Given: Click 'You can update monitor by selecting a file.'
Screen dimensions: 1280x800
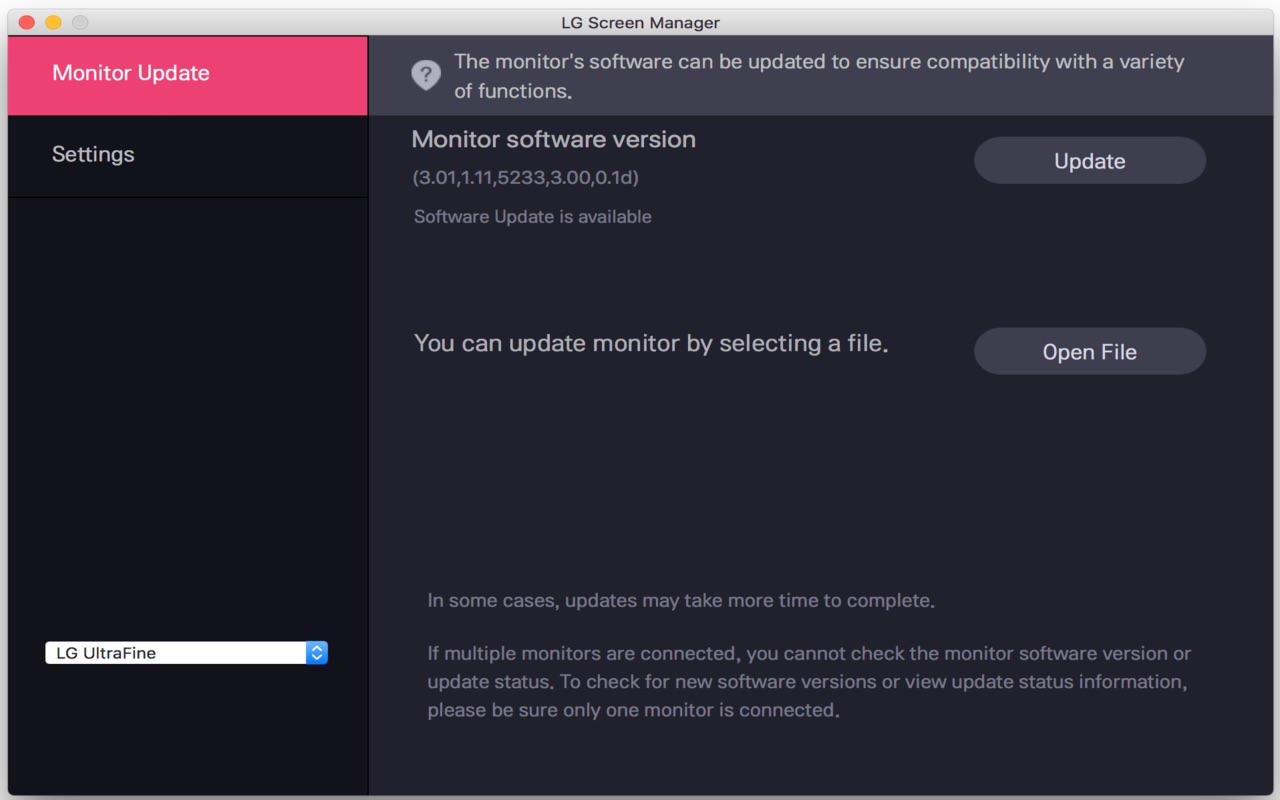Looking at the screenshot, I should [x=651, y=344].
